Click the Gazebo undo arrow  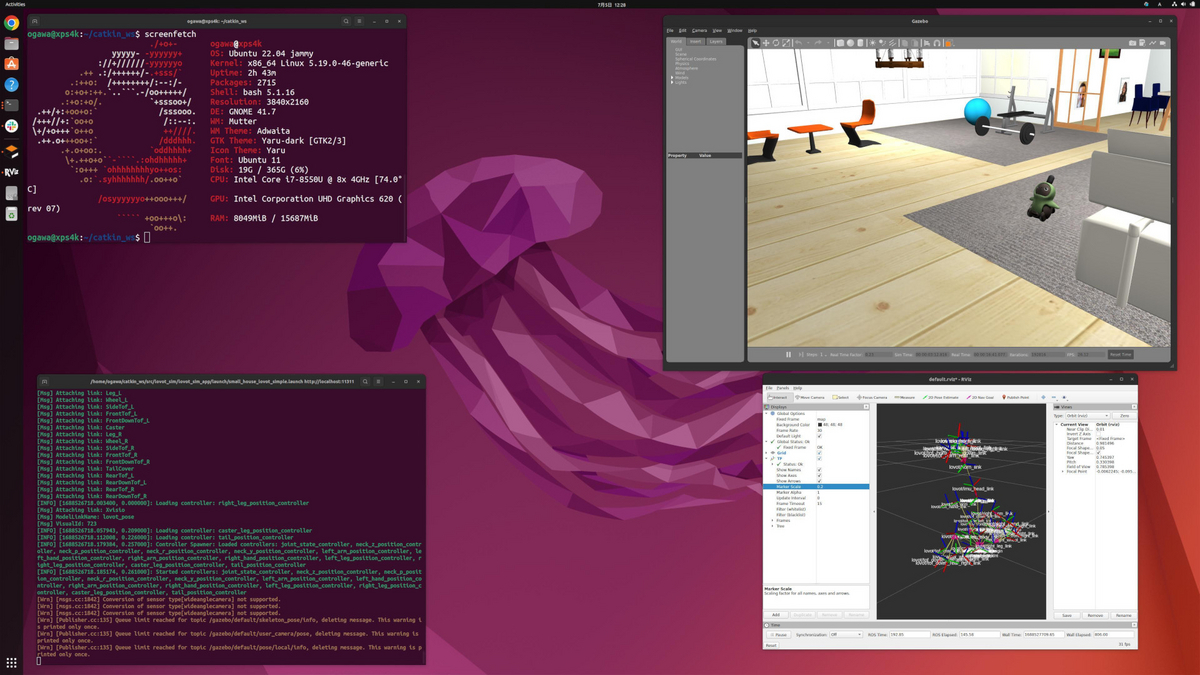(799, 43)
